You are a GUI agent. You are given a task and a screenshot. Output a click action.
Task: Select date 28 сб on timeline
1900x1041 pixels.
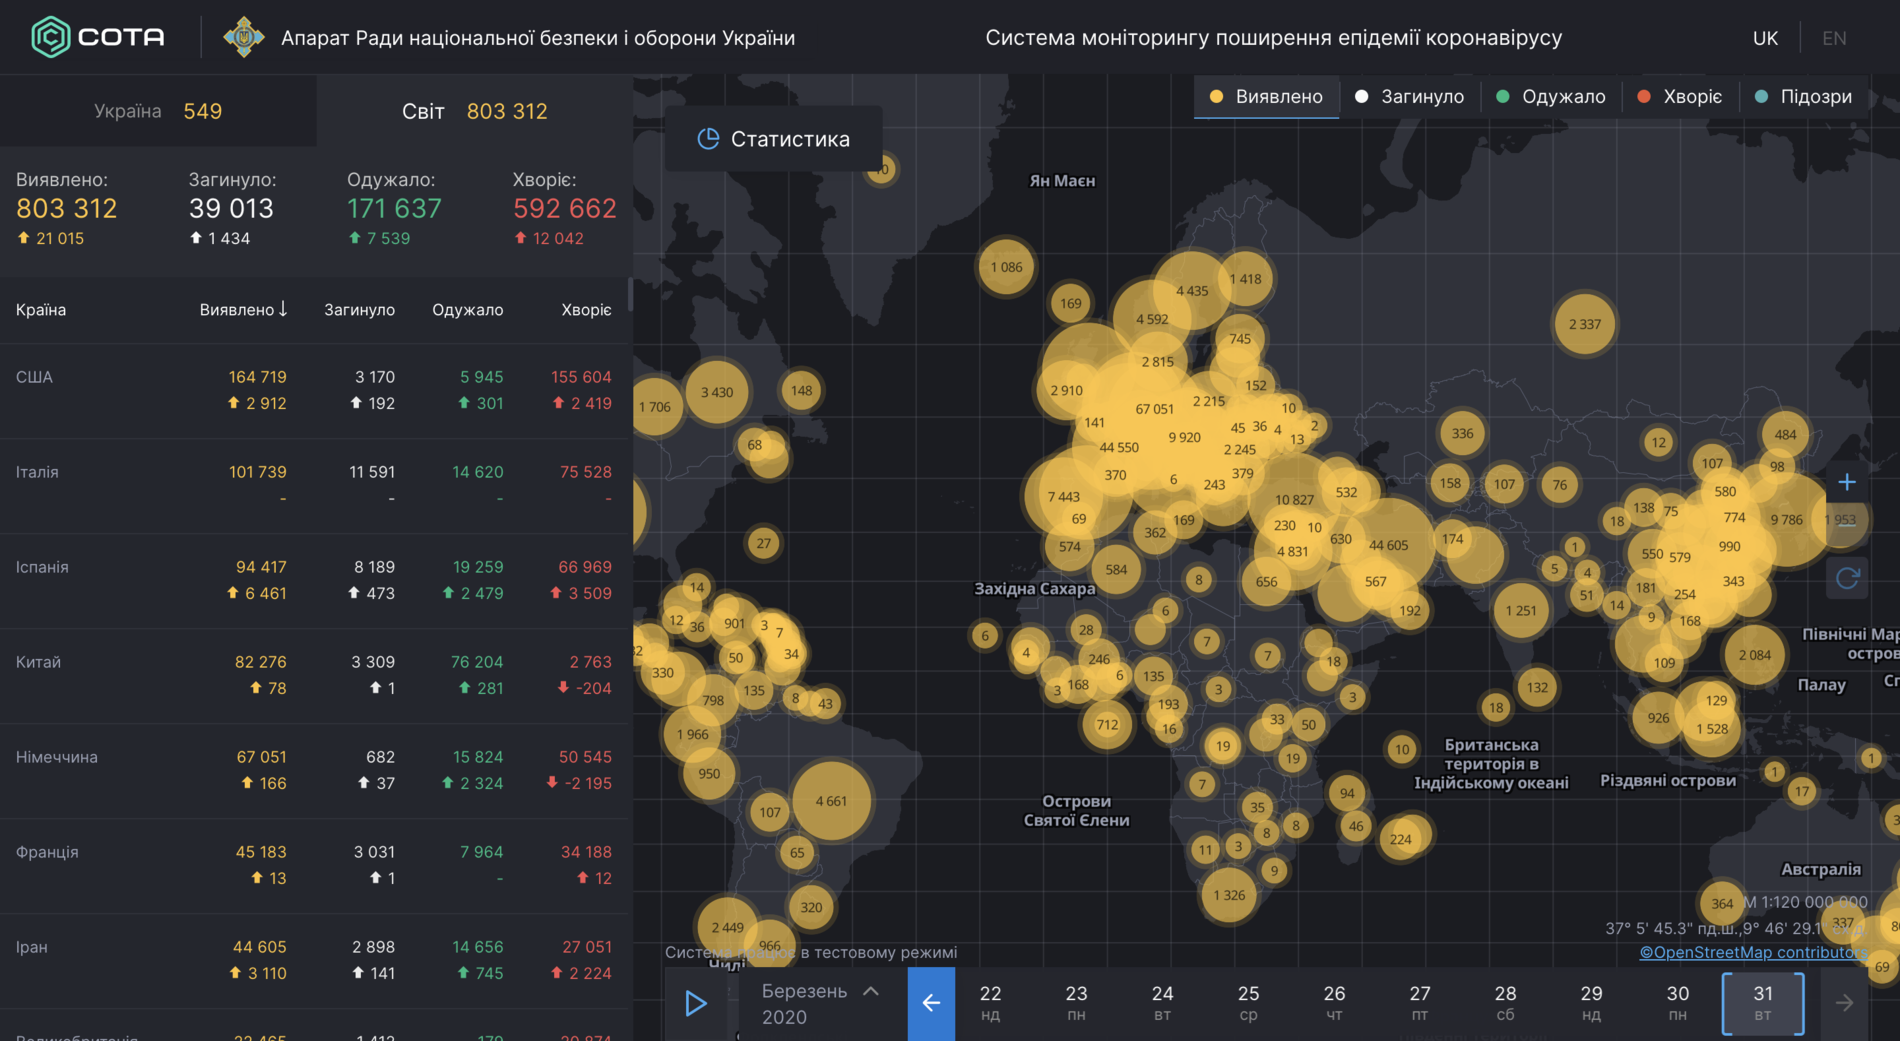click(x=1505, y=1003)
